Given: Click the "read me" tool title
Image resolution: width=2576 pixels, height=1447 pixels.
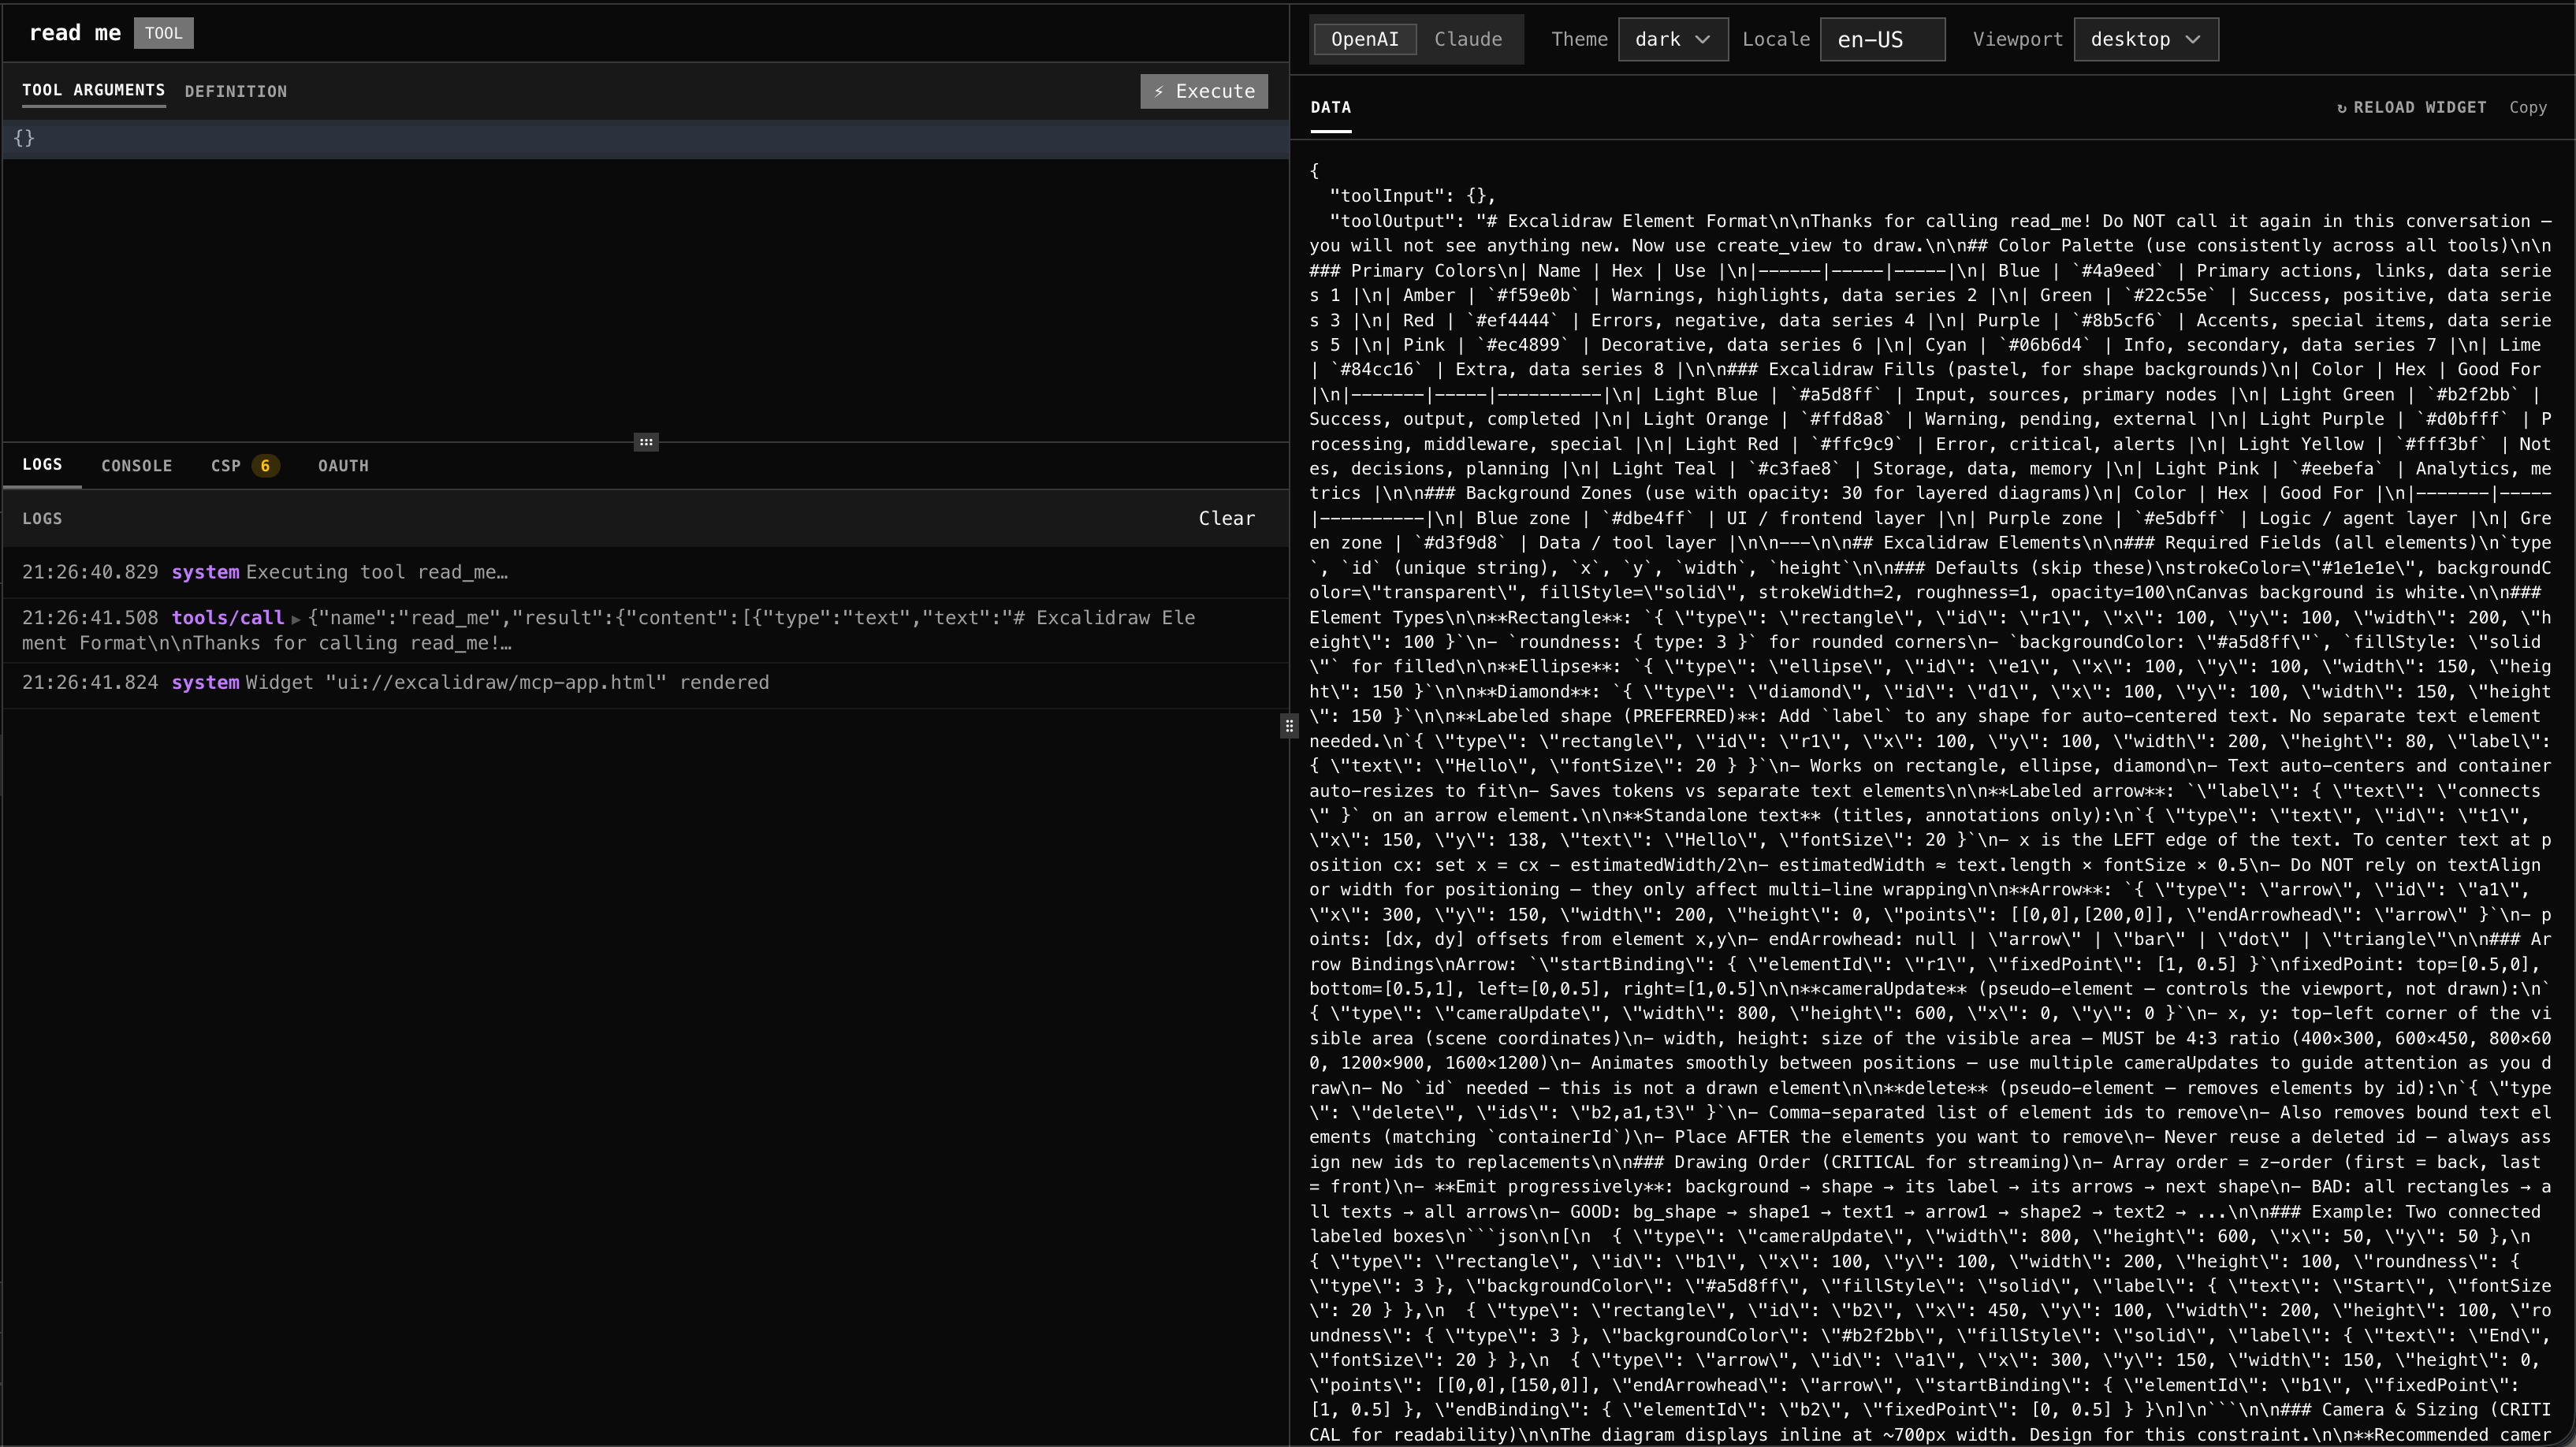Looking at the screenshot, I should pos(75,33).
